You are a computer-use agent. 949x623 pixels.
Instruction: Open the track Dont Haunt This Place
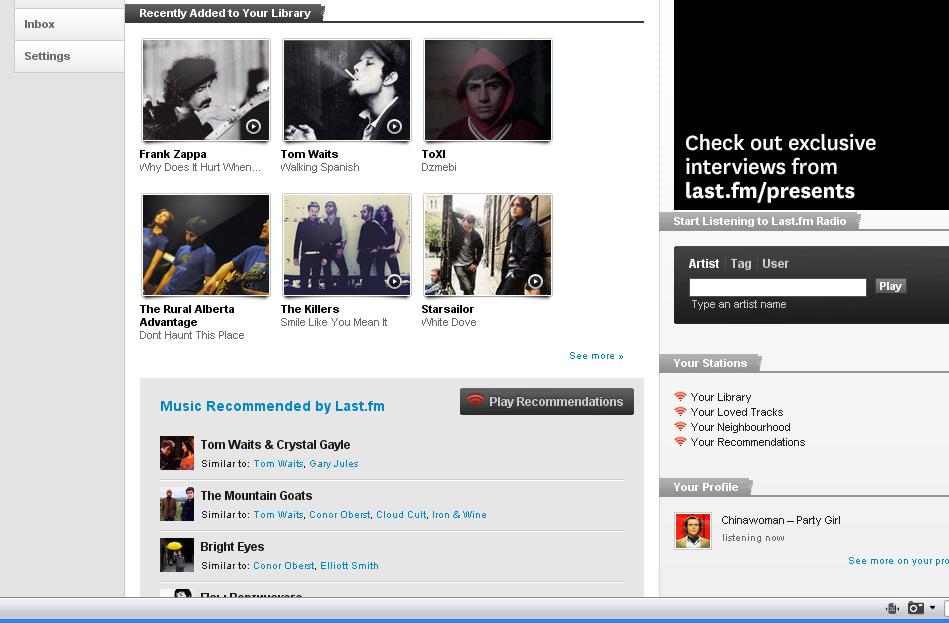coord(192,335)
